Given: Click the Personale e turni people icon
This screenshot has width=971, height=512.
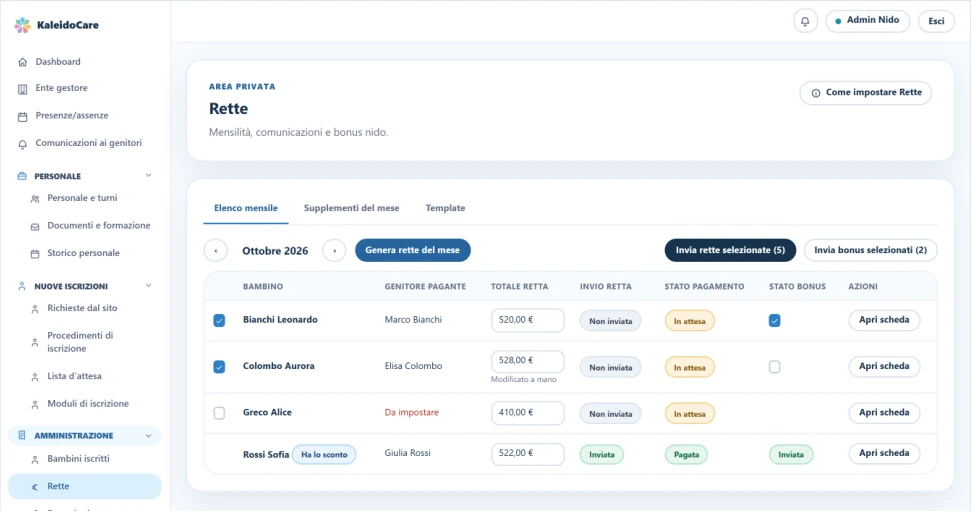Looking at the screenshot, I should coord(35,199).
